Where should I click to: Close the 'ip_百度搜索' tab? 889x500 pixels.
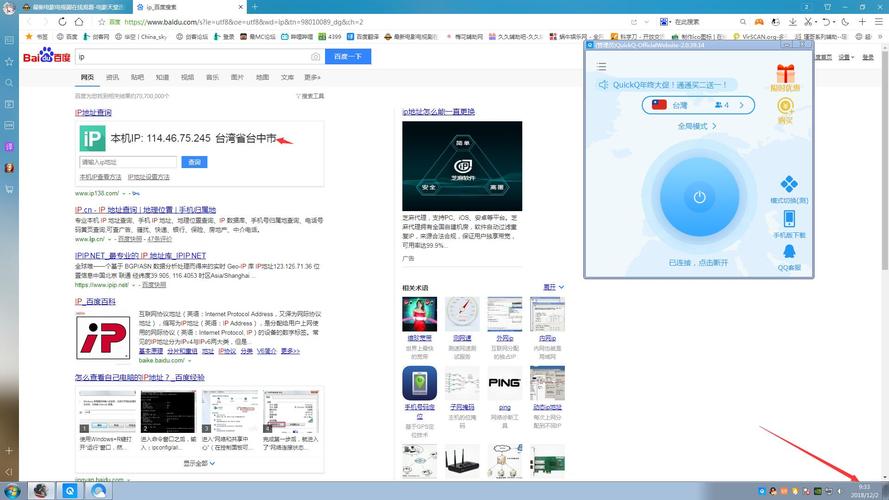coord(240,7)
